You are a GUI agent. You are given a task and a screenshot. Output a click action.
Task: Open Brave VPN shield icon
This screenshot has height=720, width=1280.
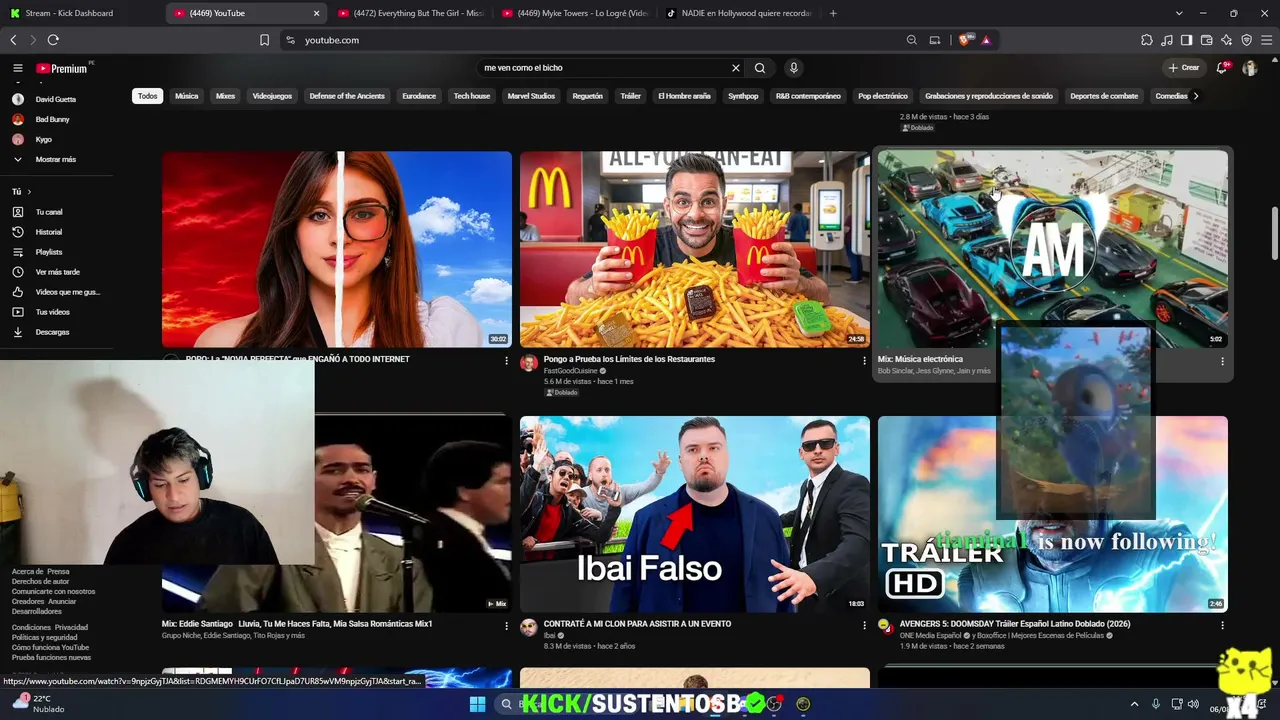coord(1247,40)
